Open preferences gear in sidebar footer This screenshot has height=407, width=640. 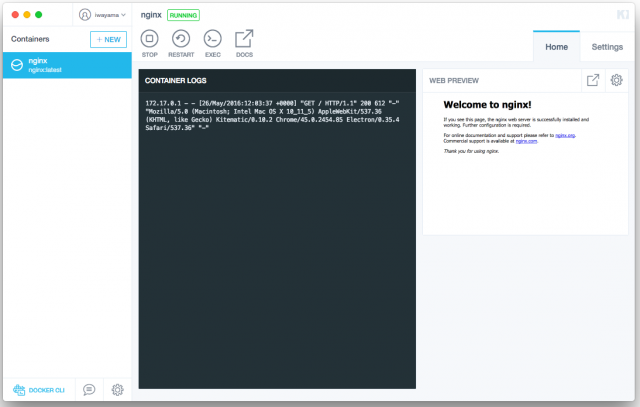click(118, 390)
